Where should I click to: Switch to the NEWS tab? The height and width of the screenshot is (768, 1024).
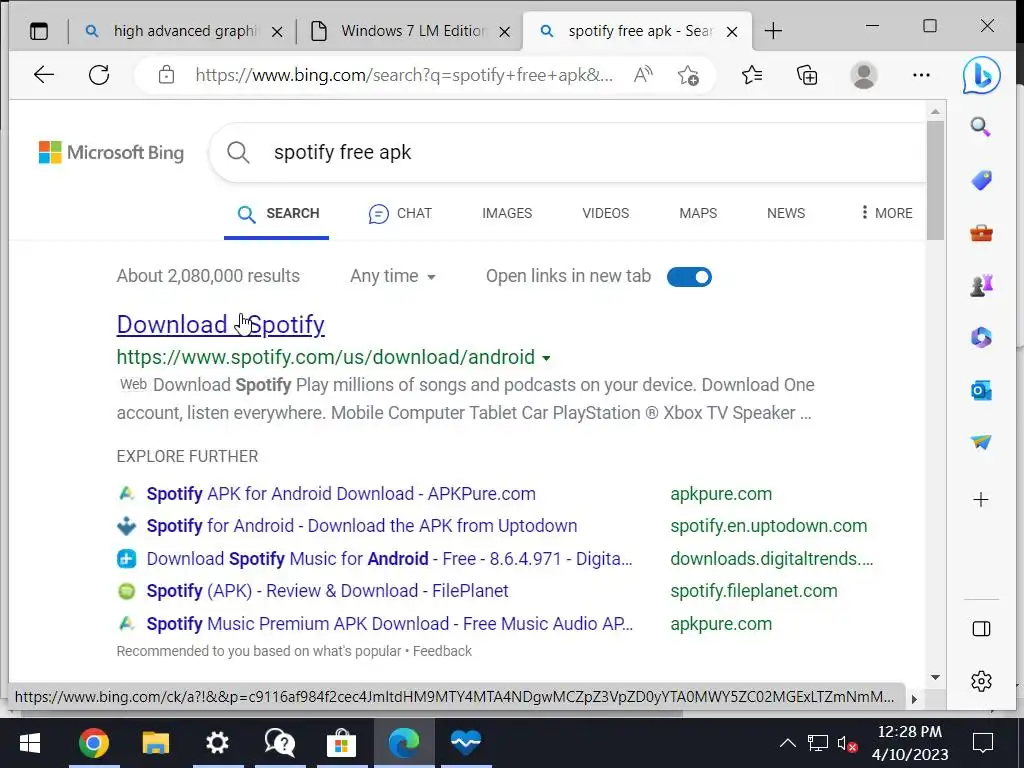click(x=786, y=213)
